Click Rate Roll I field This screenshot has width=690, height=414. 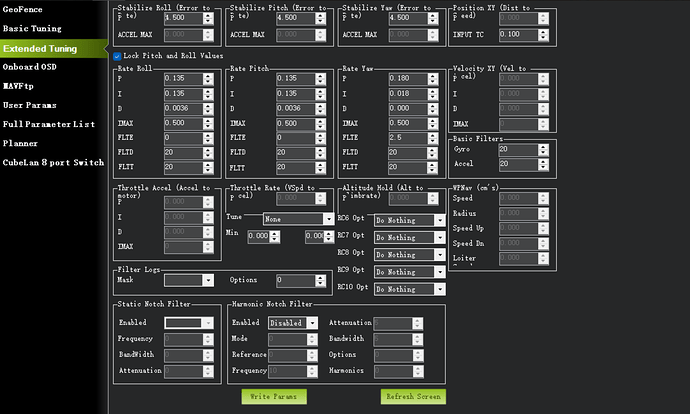(184, 94)
